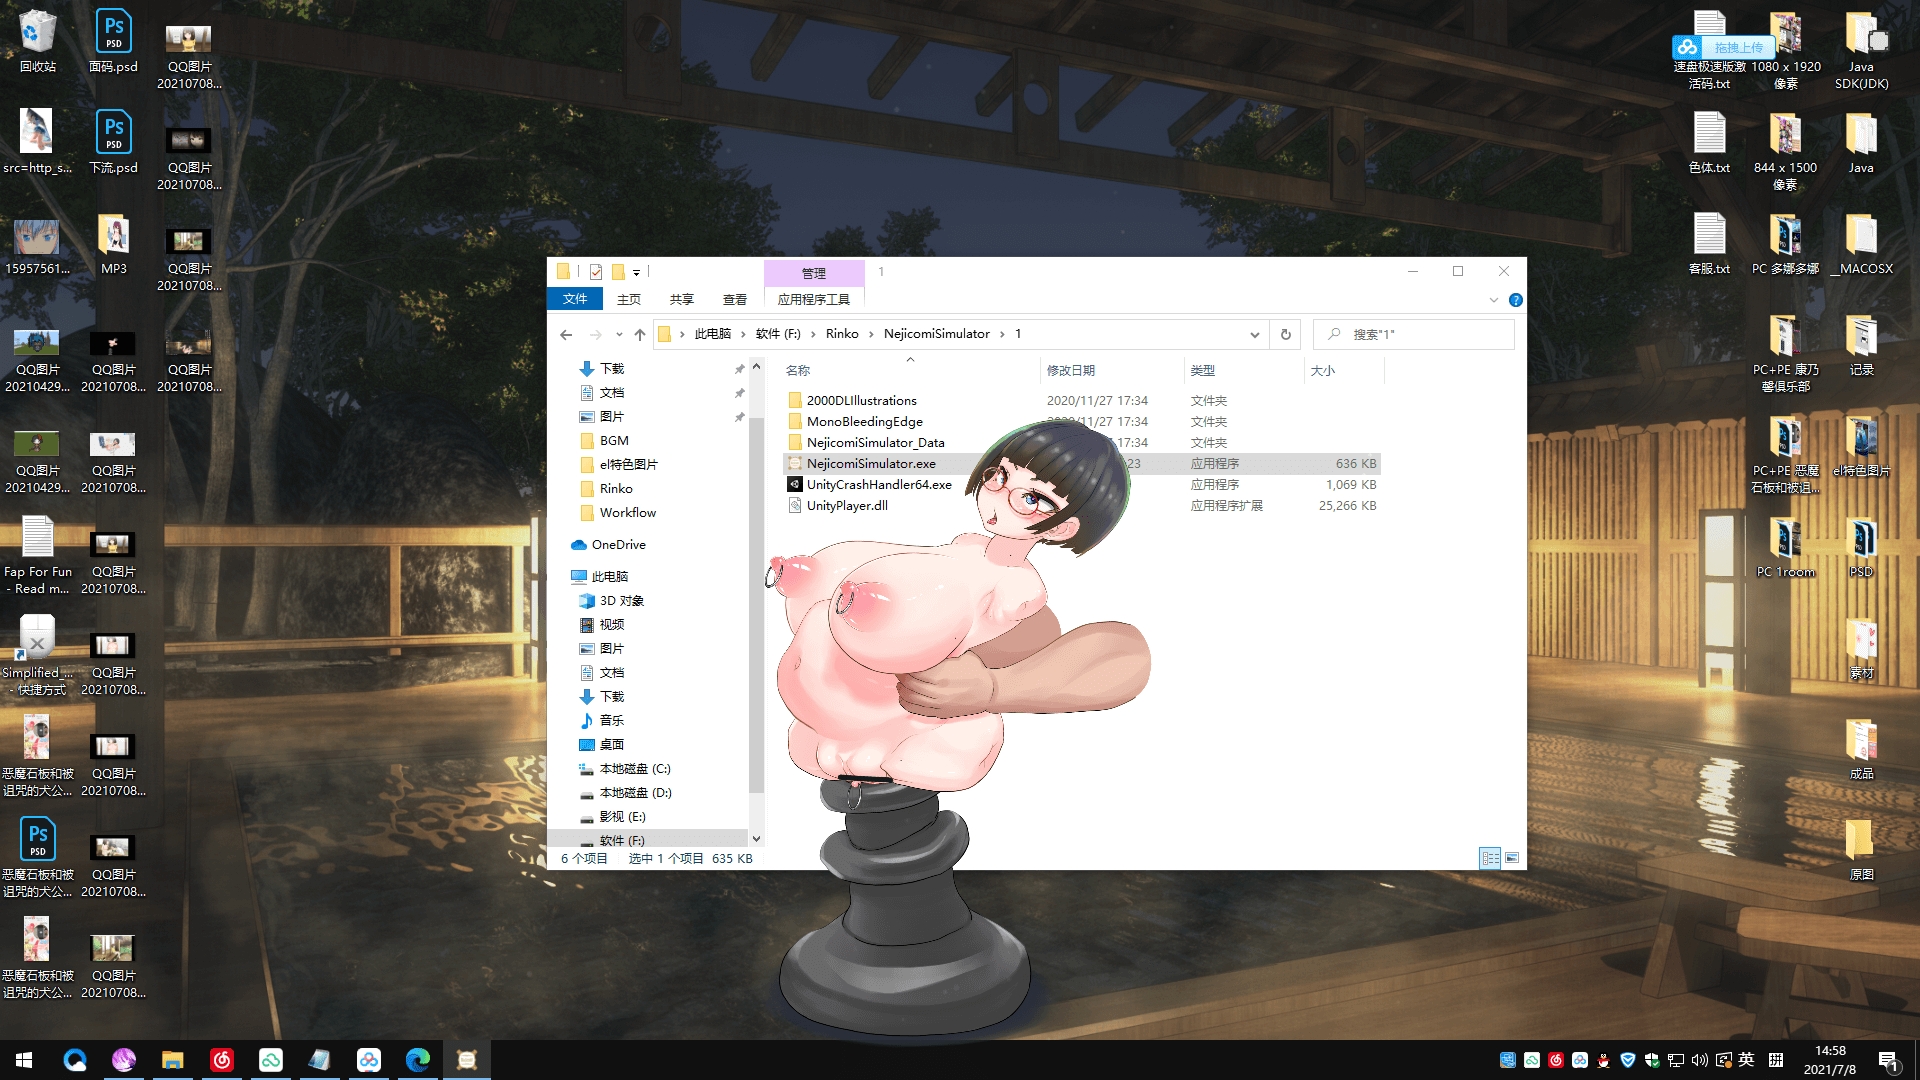Select the MonoBleedingEdge folder
This screenshot has height=1080, width=1920.
[864, 422]
